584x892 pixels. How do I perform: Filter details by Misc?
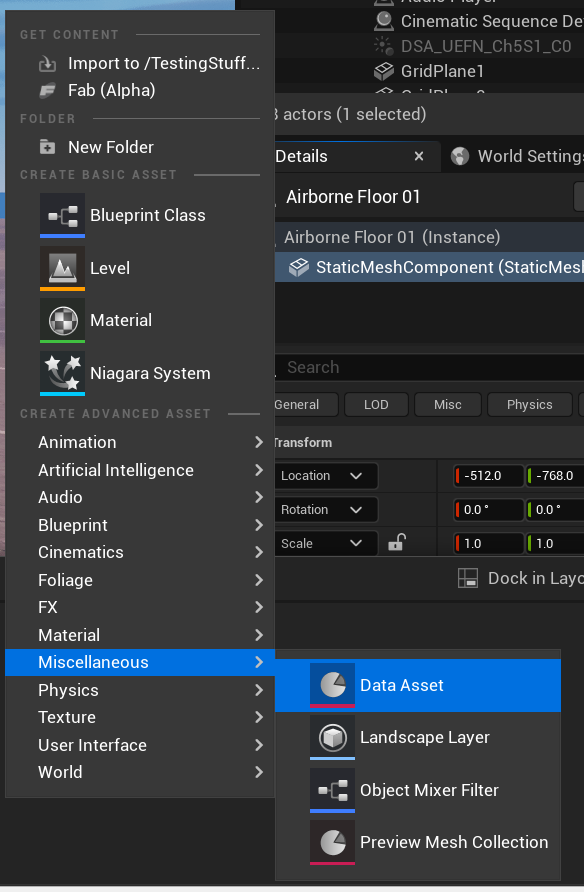coord(448,404)
